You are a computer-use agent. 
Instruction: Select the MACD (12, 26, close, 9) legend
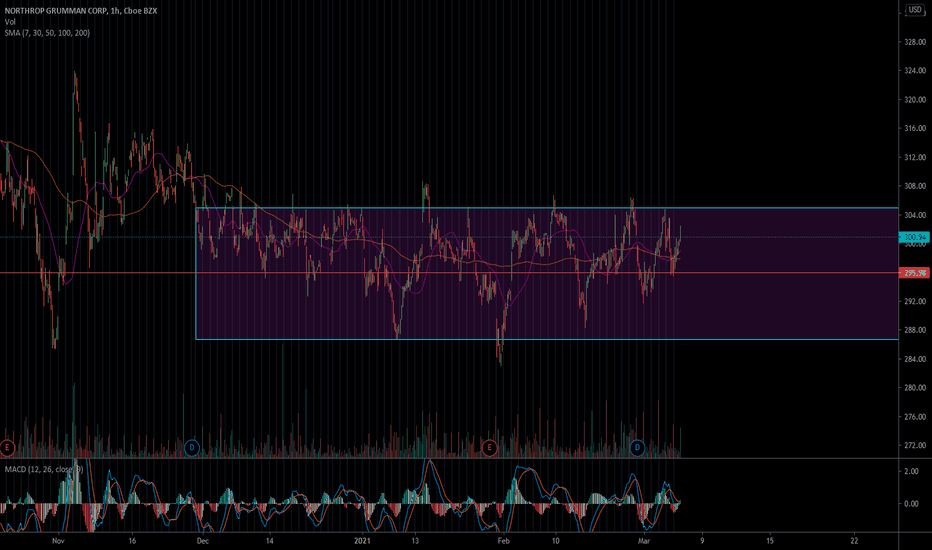[x=44, y=469]
